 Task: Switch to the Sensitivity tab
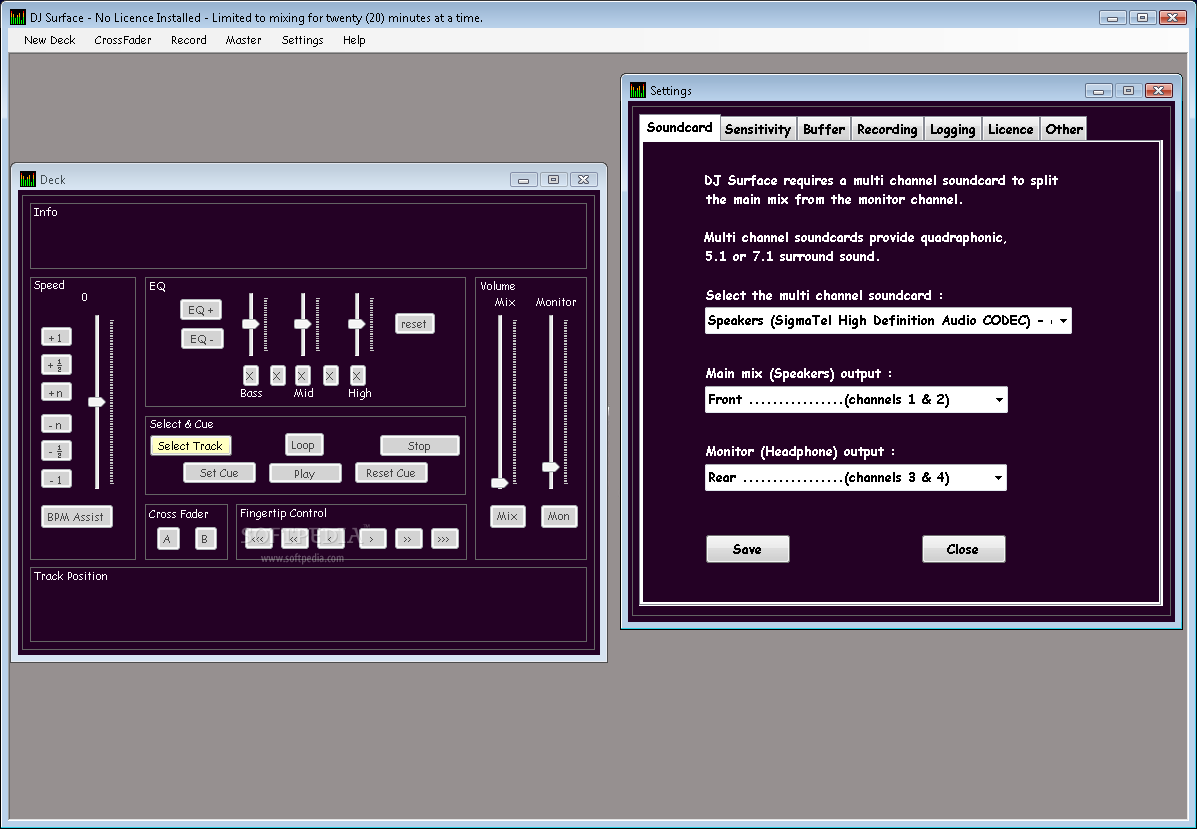point(758,129)
